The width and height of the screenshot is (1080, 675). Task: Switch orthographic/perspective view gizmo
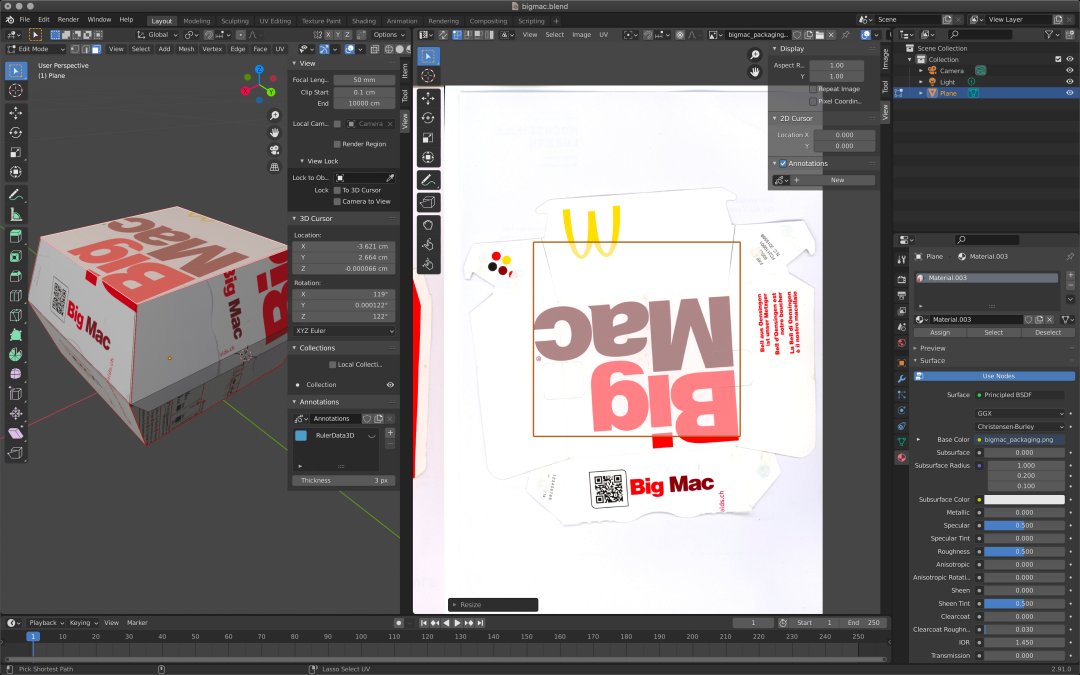pos(274,167)
